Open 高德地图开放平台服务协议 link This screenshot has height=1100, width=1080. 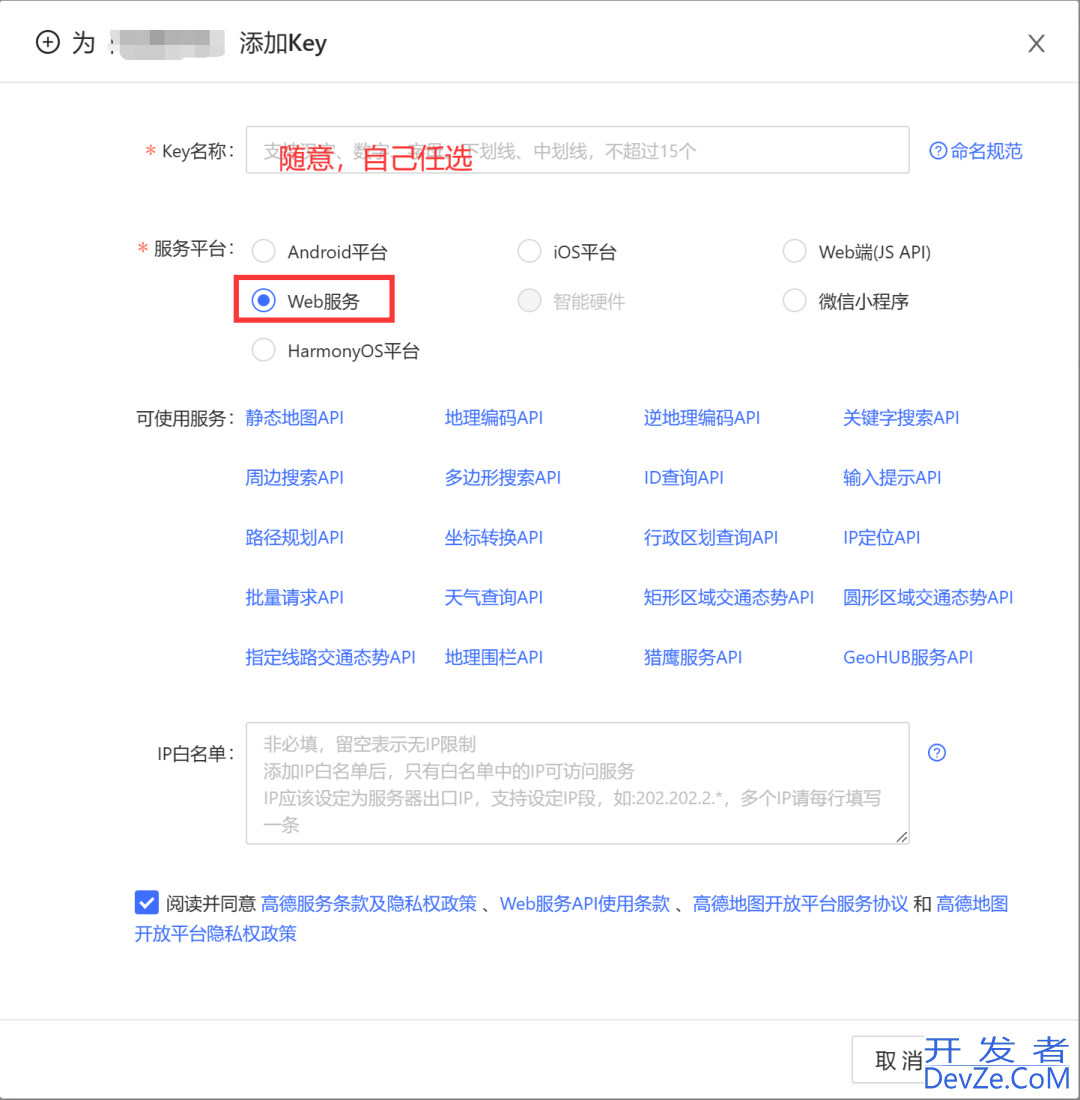(801, 904)
